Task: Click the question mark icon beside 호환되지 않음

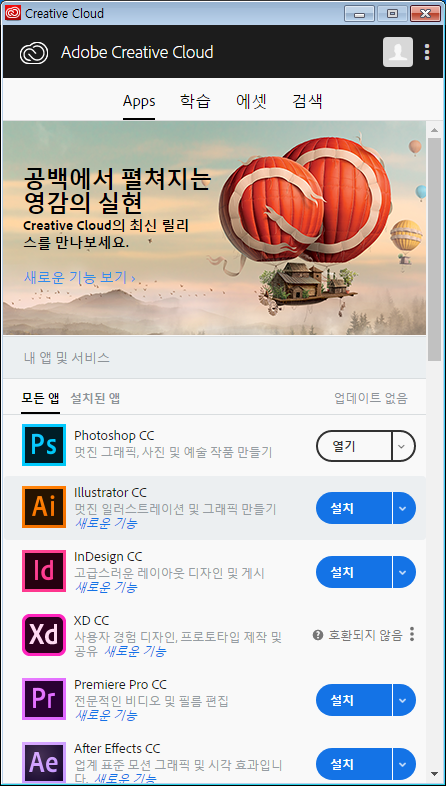Action: tap(318, 635)
